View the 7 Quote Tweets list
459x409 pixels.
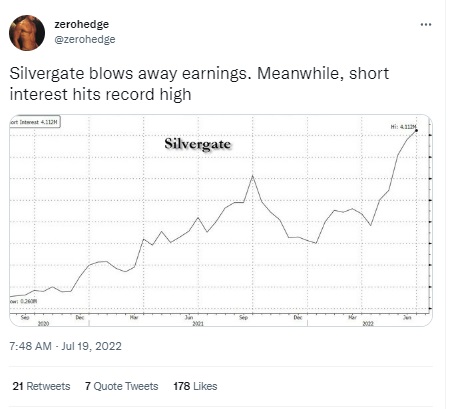[x=121, y=386]
